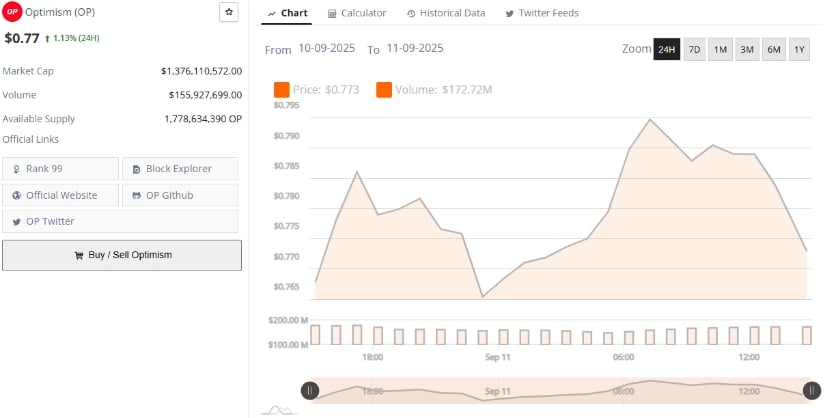Toggle the Volume series legend swatch
The height and width of the screenshot is (418, 825).
[x=384, y=89]
